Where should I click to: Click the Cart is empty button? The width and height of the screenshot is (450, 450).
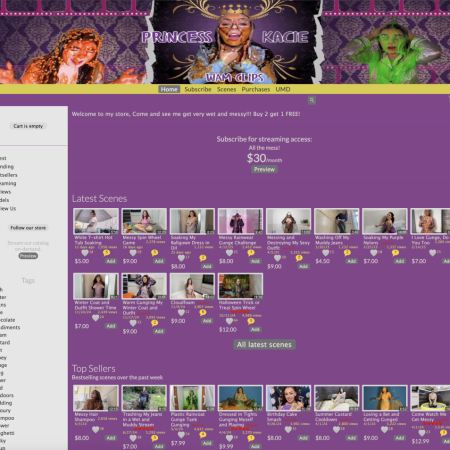pyautogui.click(x=28, y=126)
